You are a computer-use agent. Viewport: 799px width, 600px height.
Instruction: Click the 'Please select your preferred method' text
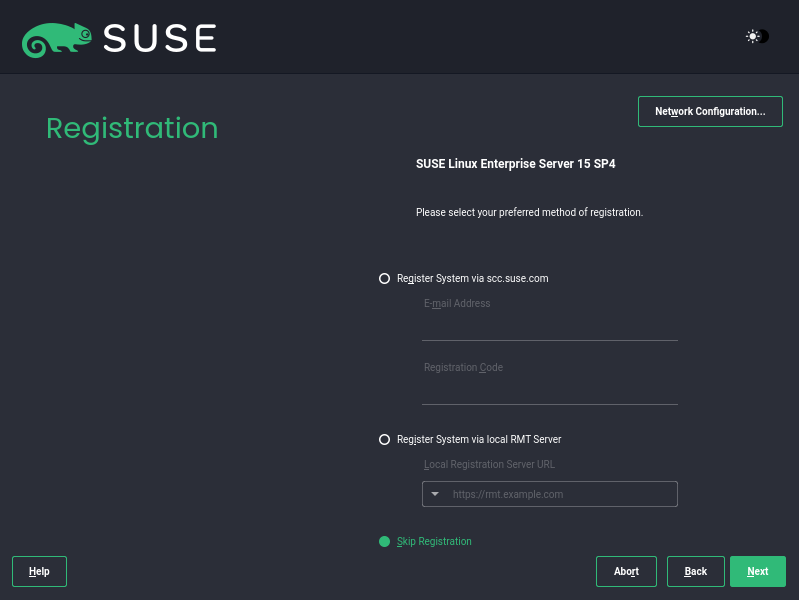tap(529, 212)
